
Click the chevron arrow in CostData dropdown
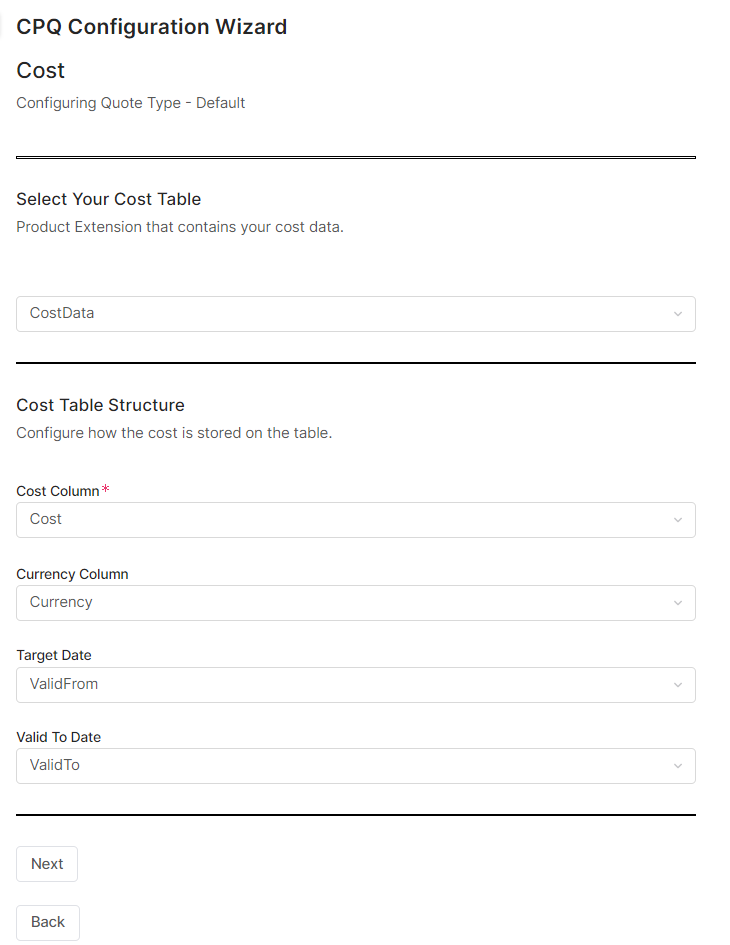tap(677, 314)
